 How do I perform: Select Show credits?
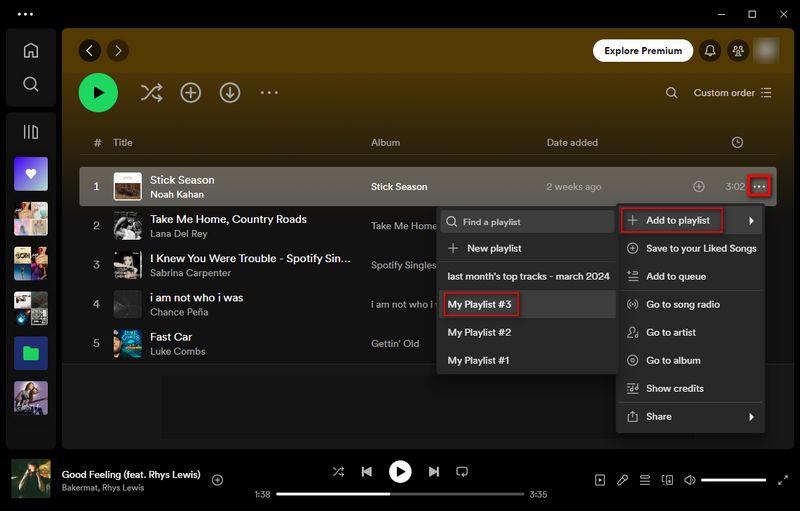pyautogui.click(x=690, y=389)
